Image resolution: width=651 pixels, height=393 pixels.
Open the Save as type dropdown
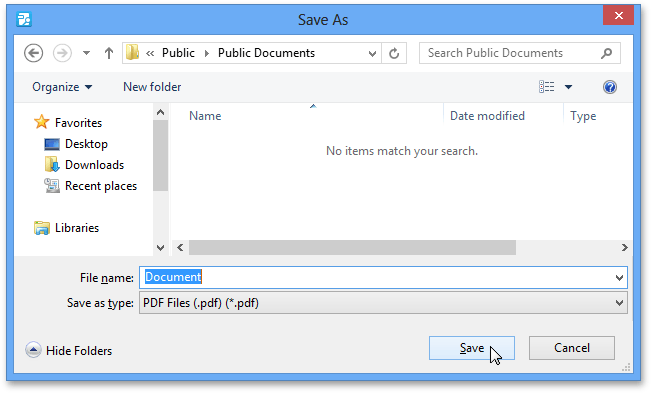click(x=619, y=303)
